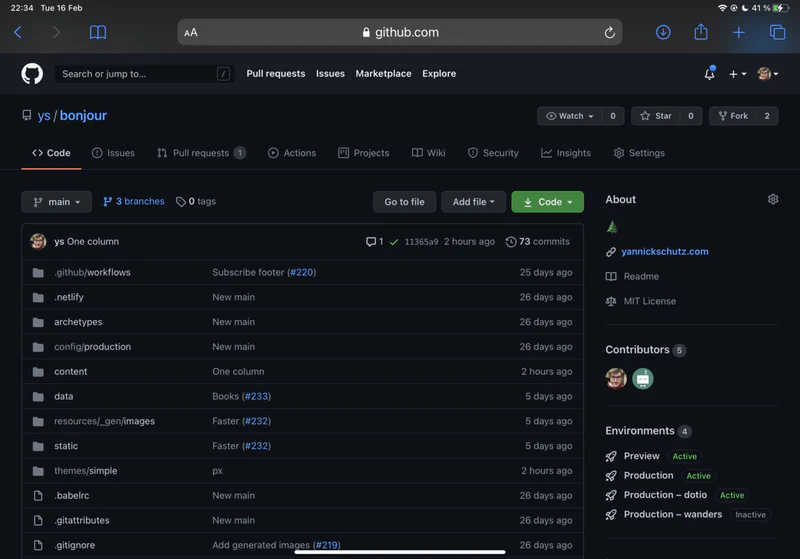Open the Projects tab

(364, 153)
